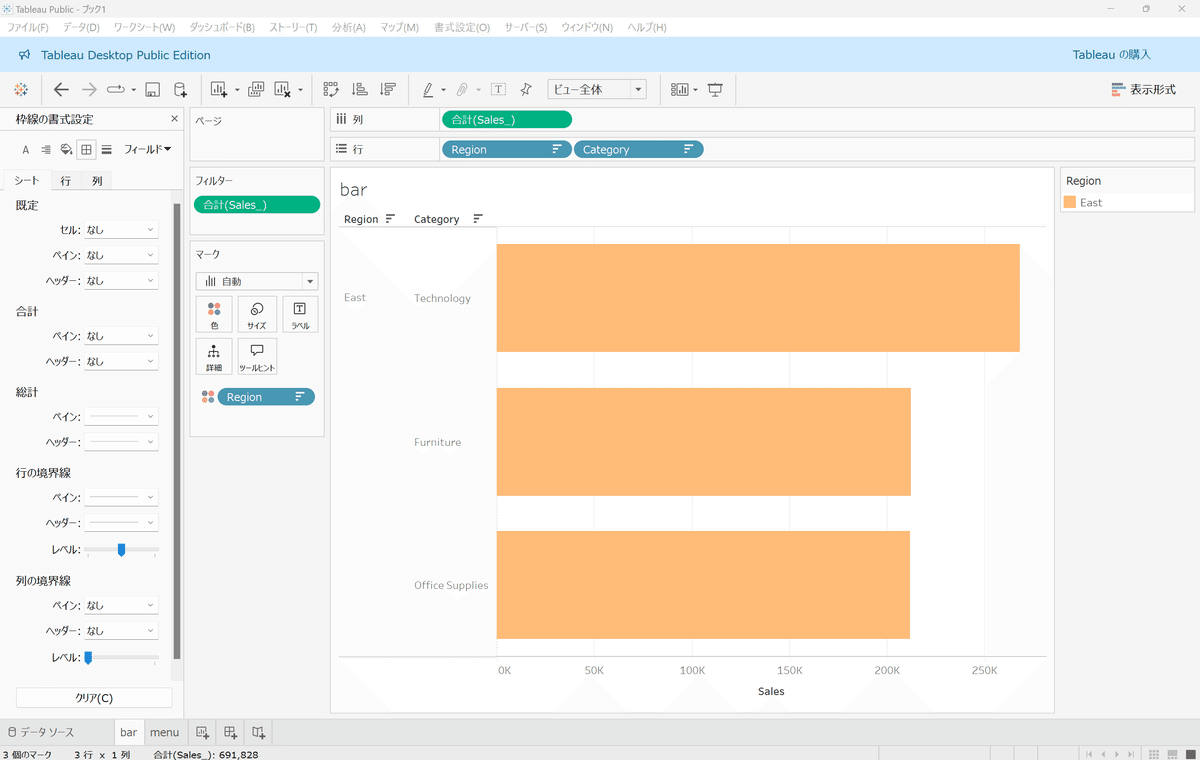Open the Size mark card
1200x760 pixels.
(x=257, y=314)
